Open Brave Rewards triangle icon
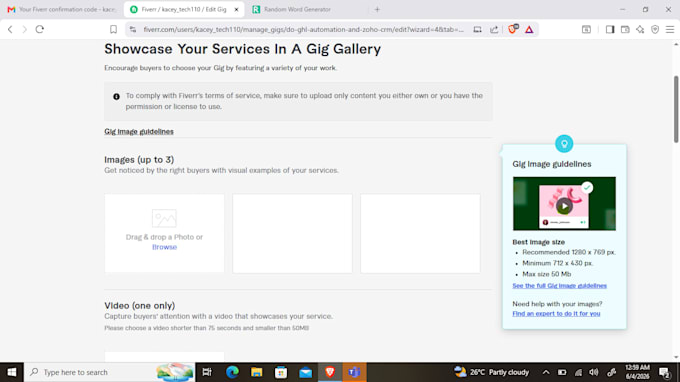The width and height of the screenshot is (680, 382). pyautogui.click(x=529, y=29)
